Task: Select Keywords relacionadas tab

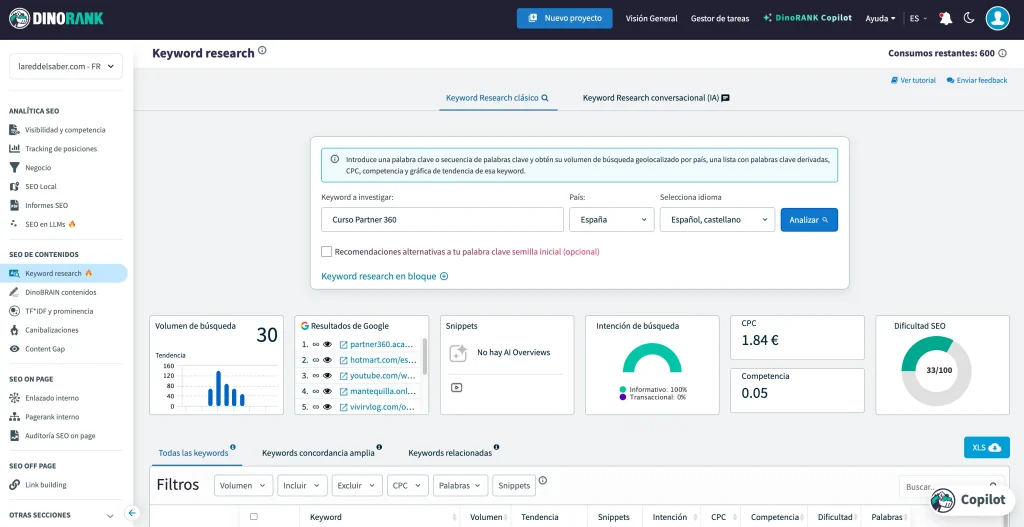Action: 453,452
